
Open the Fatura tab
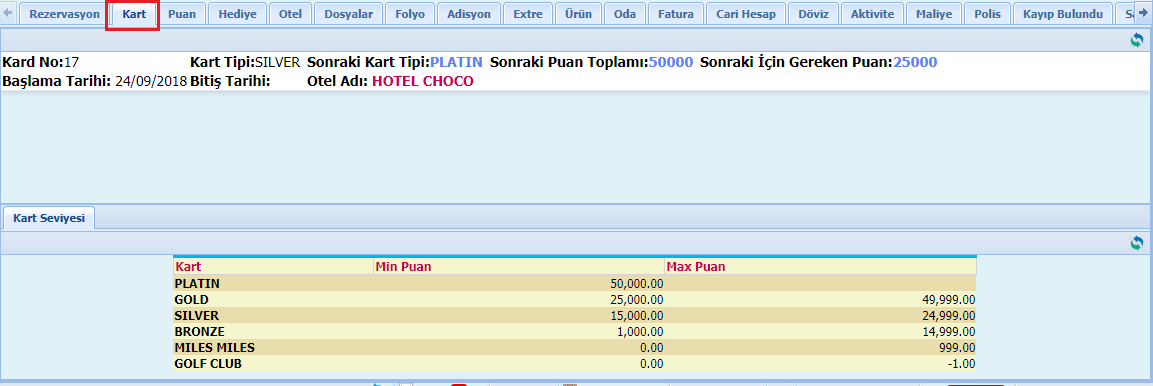click(x=676, y=14)
